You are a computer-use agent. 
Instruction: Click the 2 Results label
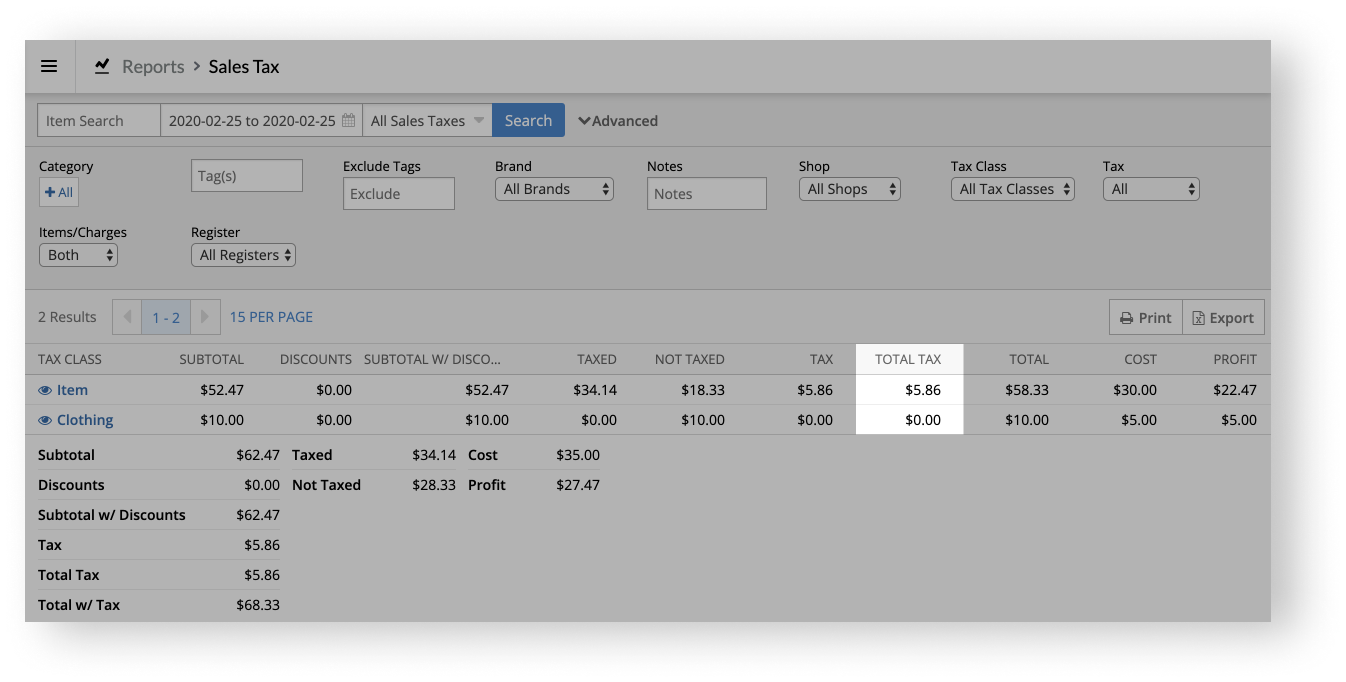point(67,317)
